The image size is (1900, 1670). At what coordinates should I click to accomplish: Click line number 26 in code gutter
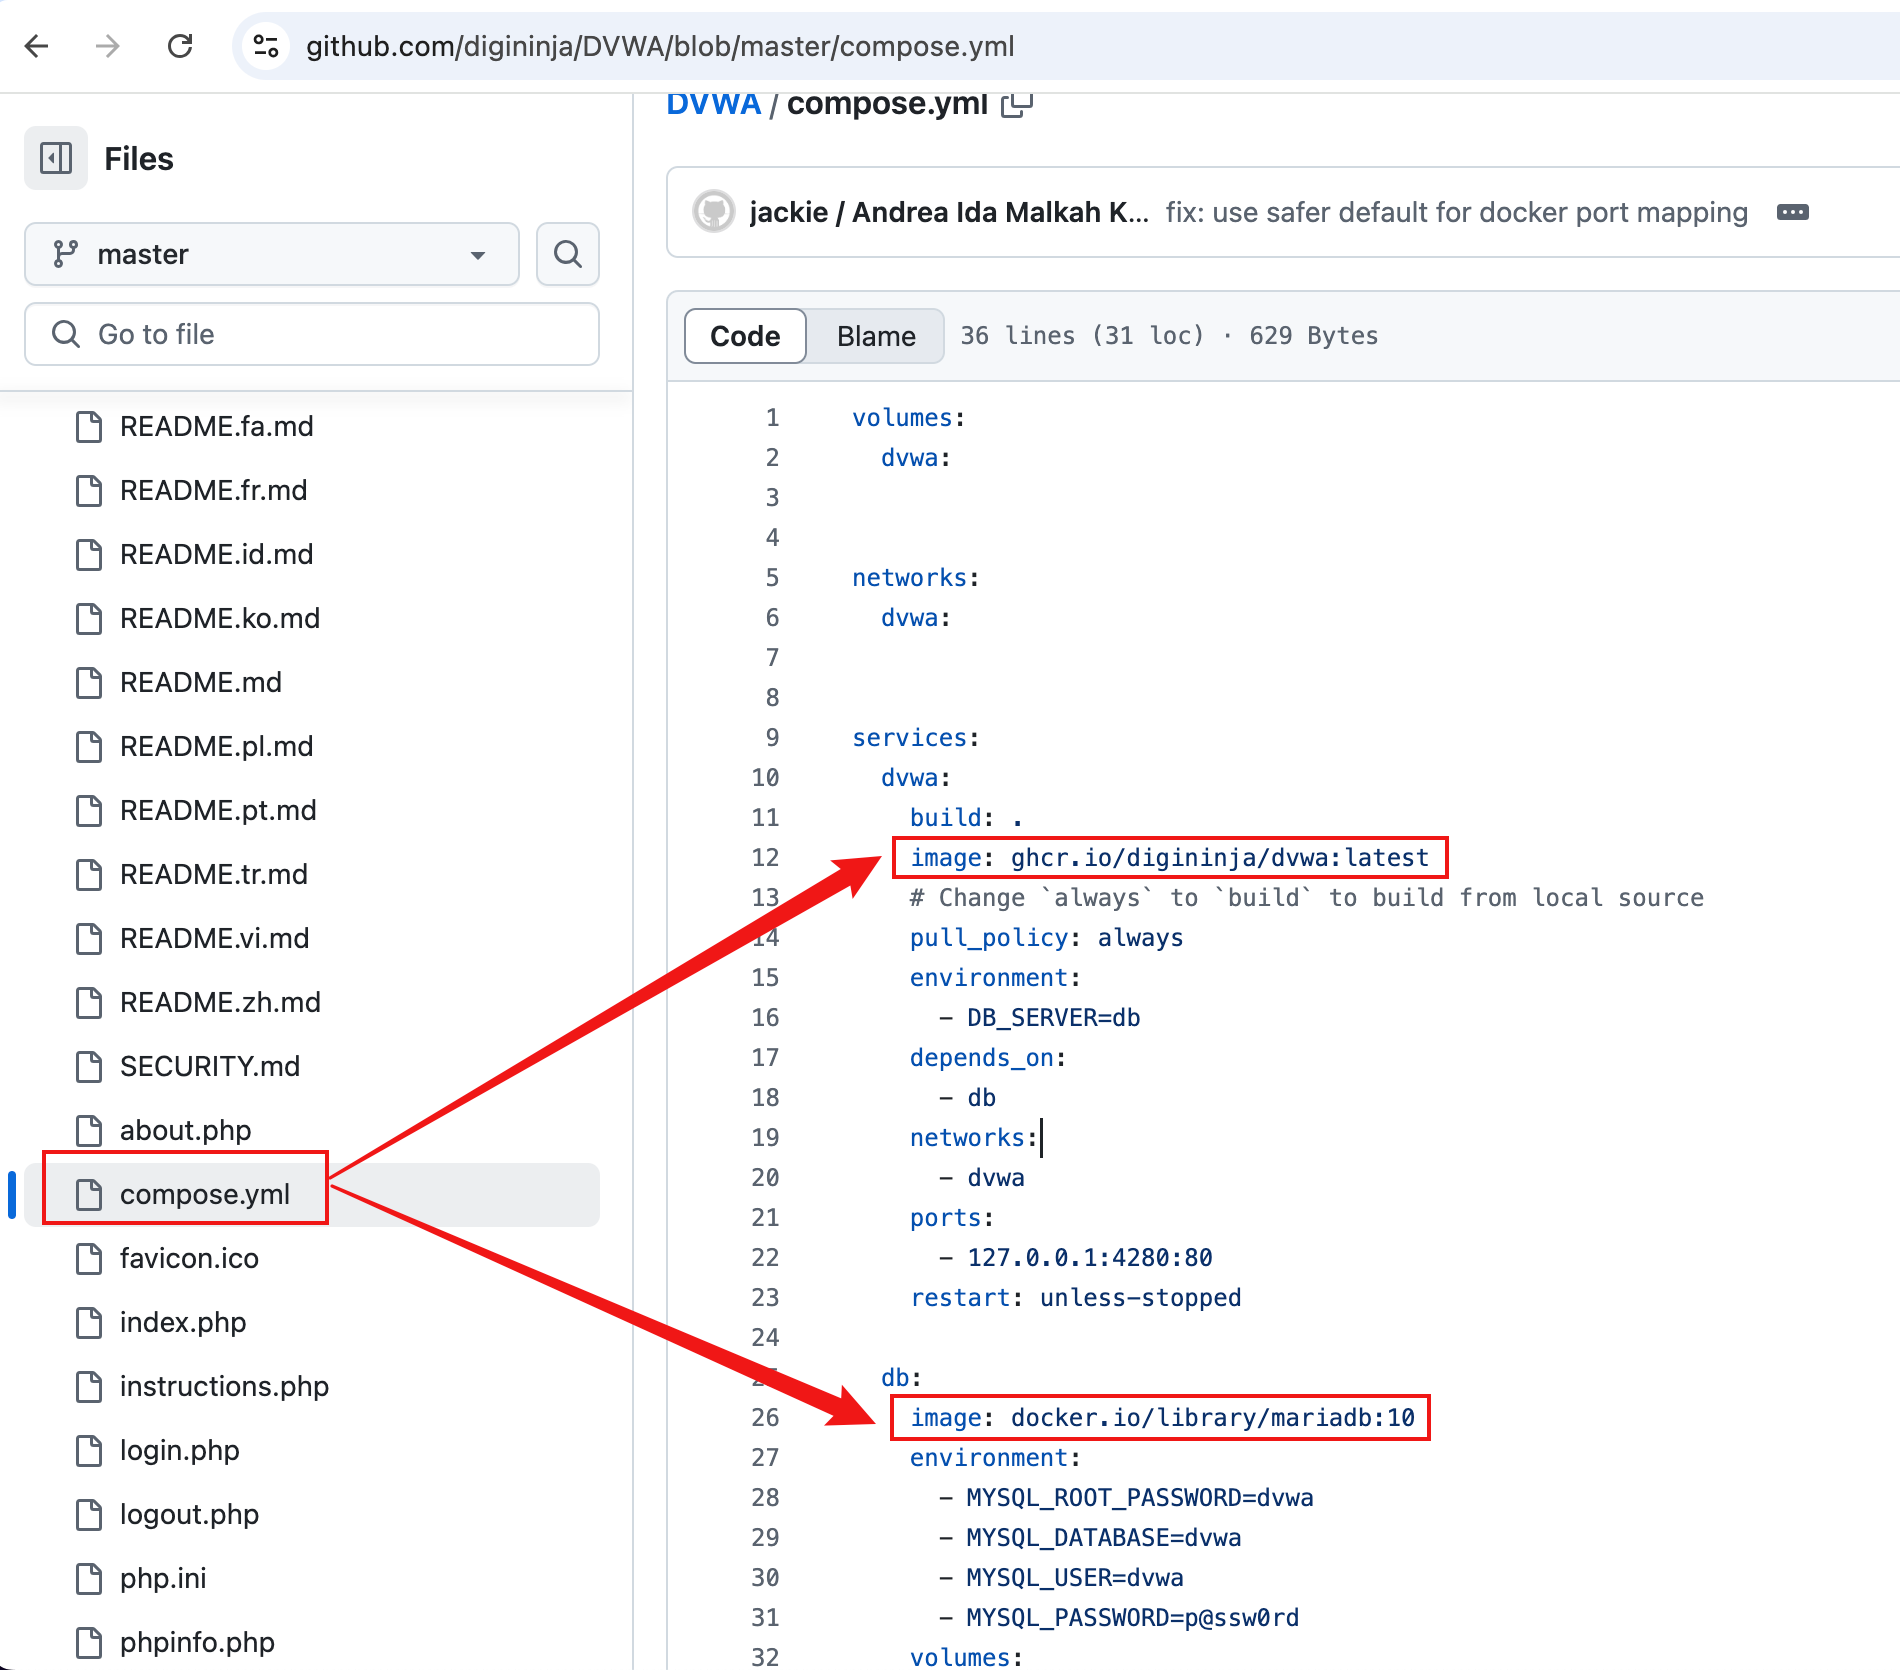pyautogui.click(x=765, y=1418)
